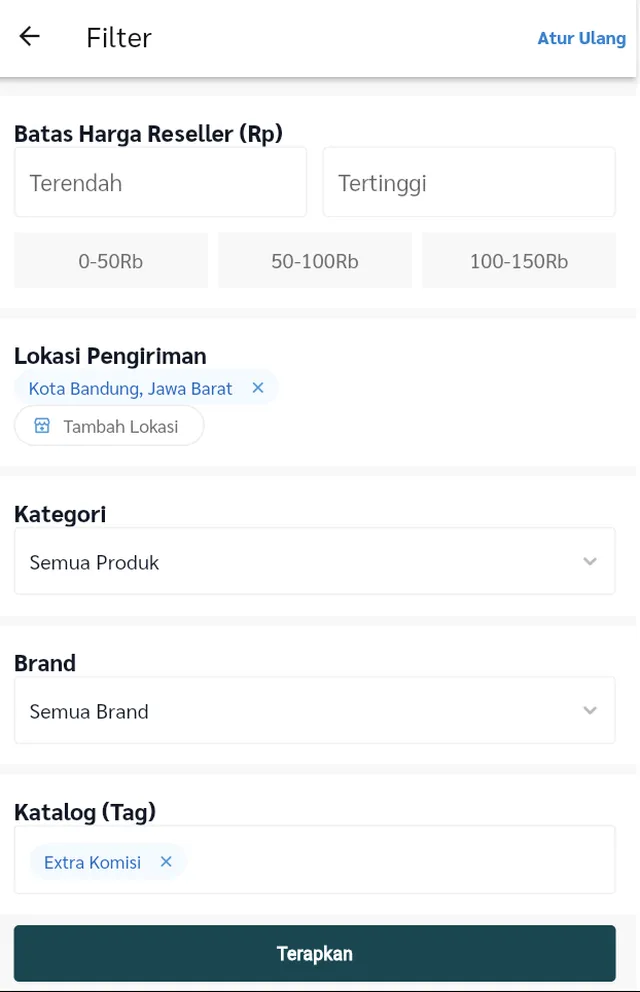Click the Filter page title
This screenshot has height=992, width=640.
pos(119,38)
